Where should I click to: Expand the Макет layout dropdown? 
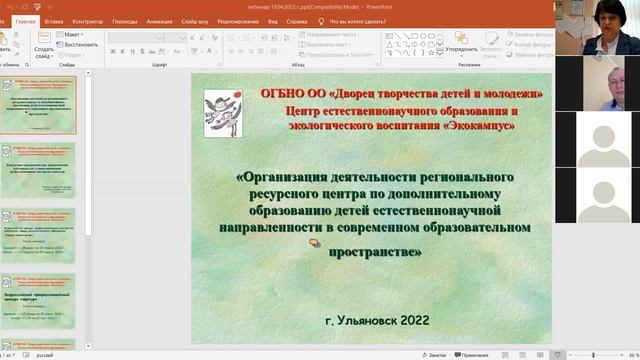[x=70, y=34]
